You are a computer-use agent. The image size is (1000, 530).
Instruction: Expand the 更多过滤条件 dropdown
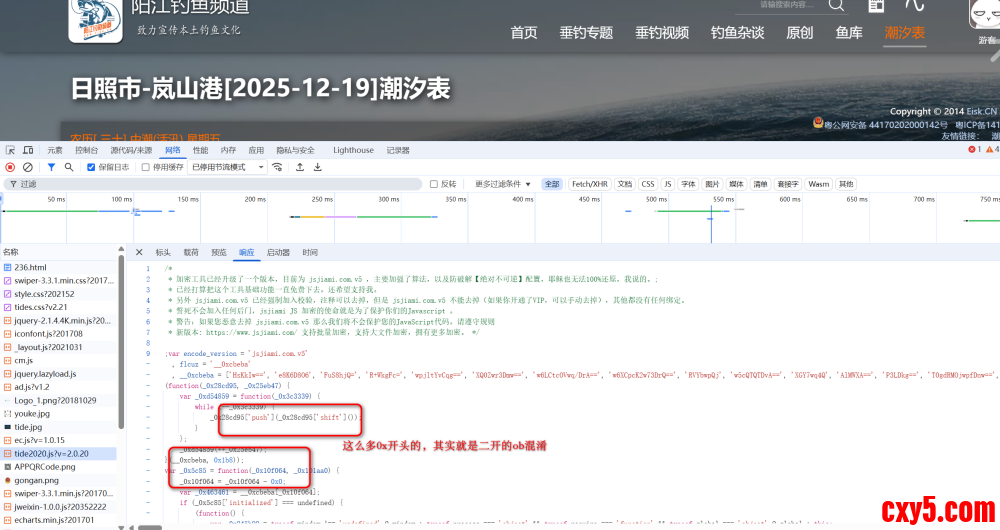point(503,184)
